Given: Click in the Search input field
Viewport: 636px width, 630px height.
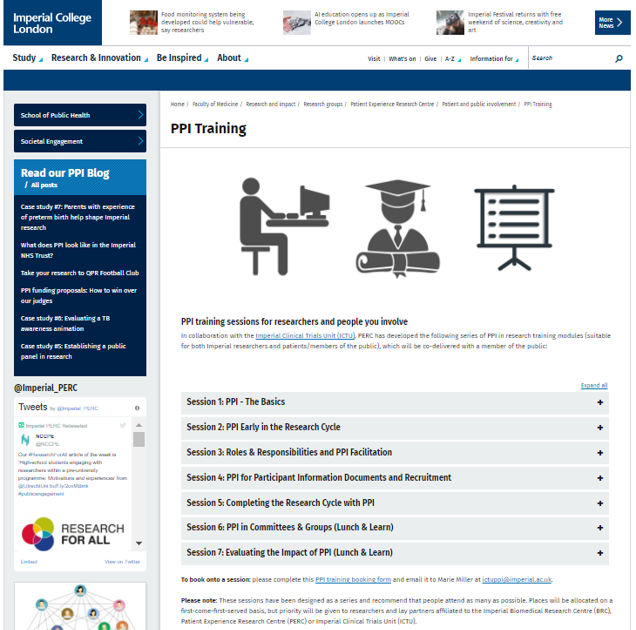Looking at the screenshot, I should pos(570,59).
